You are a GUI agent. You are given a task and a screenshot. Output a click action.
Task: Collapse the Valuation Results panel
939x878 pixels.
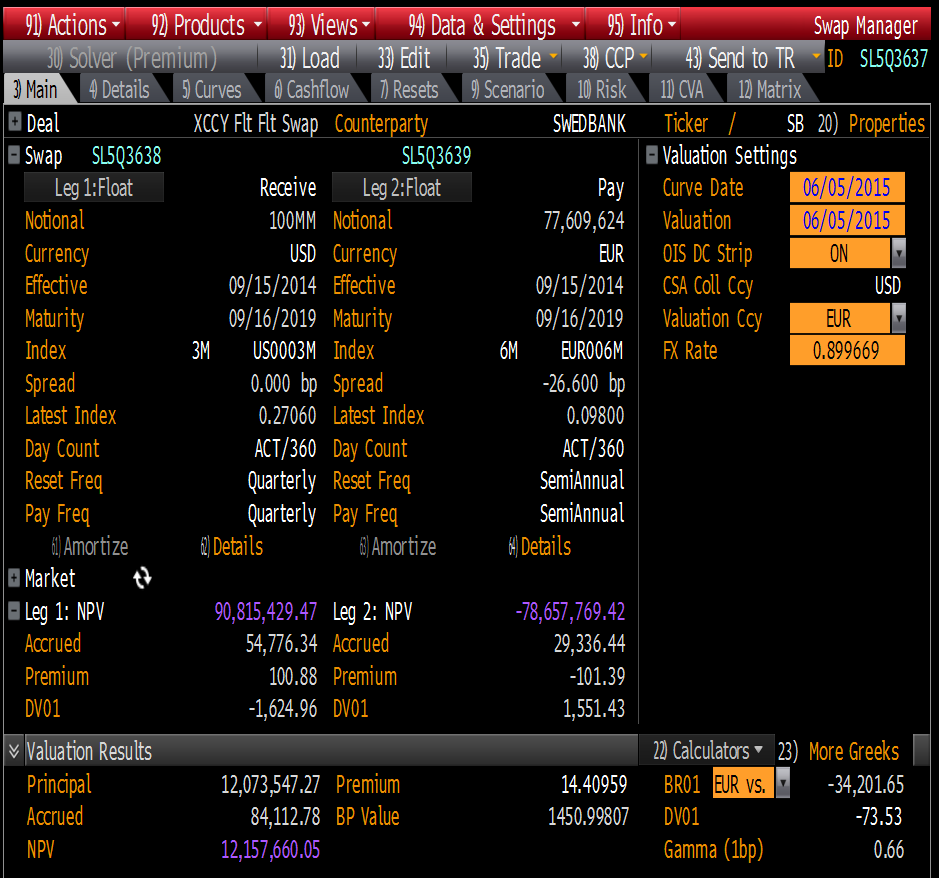(11, 751)
